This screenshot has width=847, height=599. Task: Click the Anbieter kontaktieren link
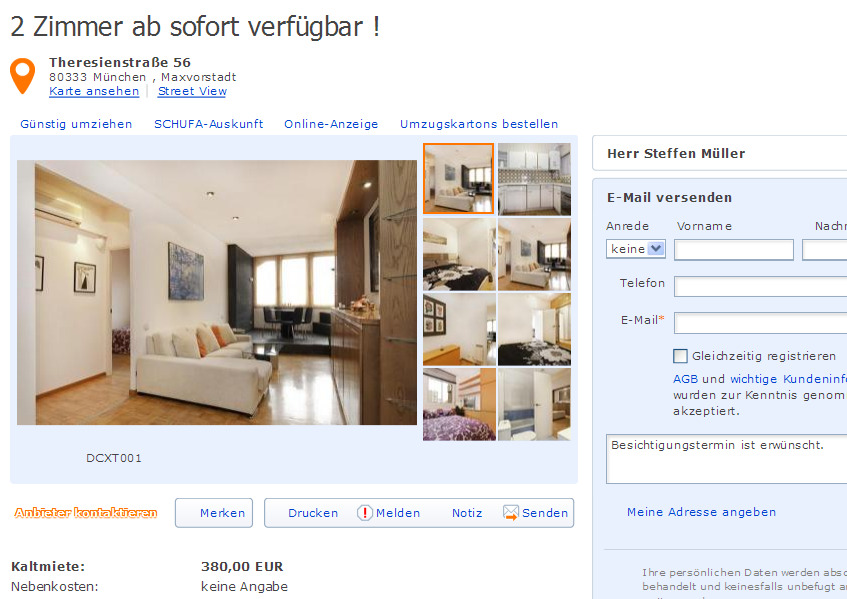tap(85, 513)
